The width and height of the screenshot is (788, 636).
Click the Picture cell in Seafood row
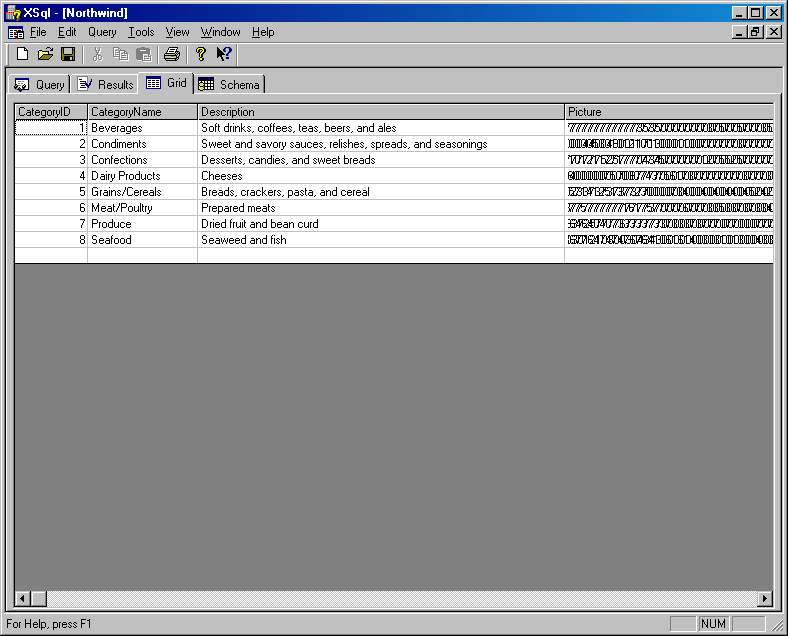point(669,240)
